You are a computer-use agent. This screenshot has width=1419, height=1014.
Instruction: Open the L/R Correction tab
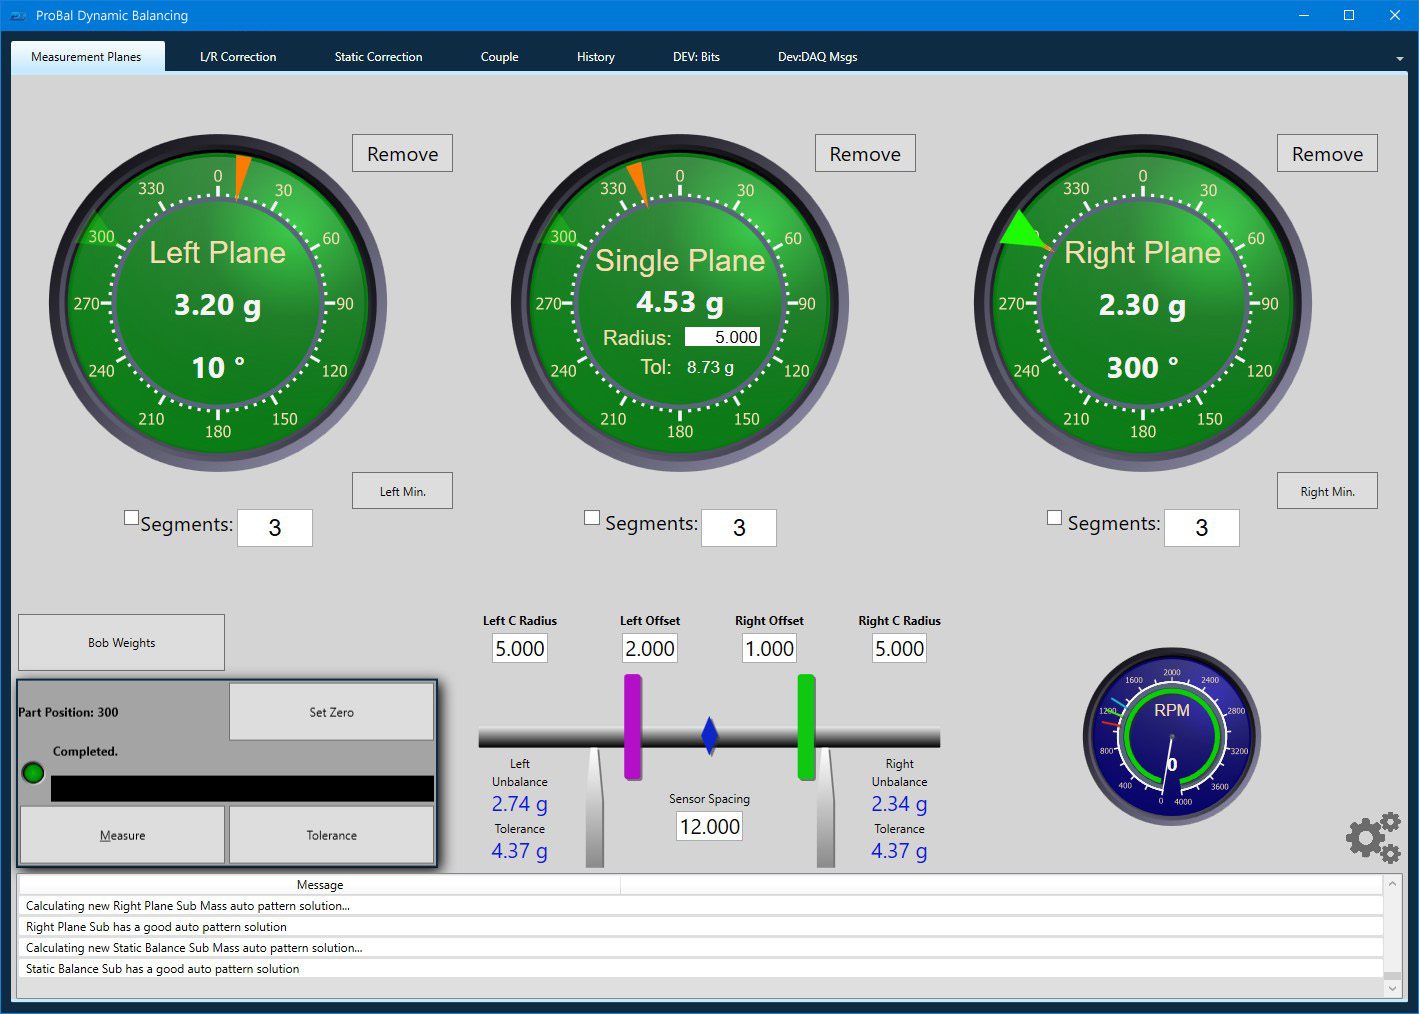[238, 57]
